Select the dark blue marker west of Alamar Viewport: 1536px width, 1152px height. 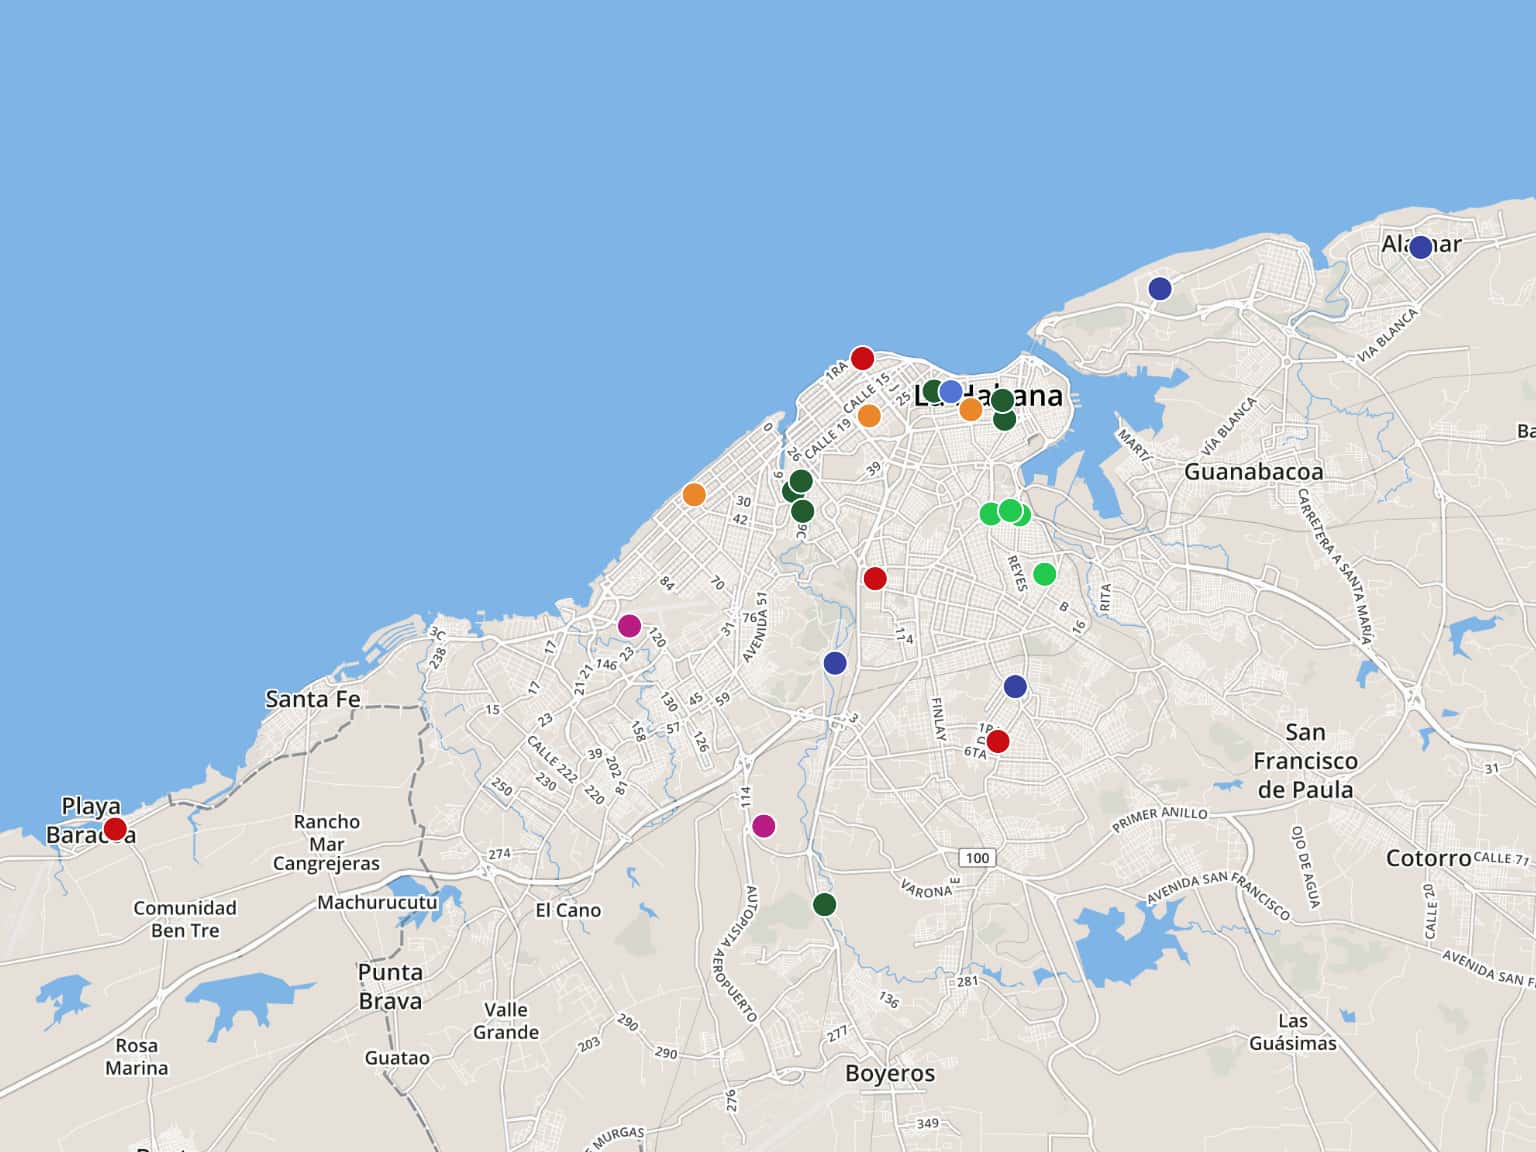pos(1160,289)
